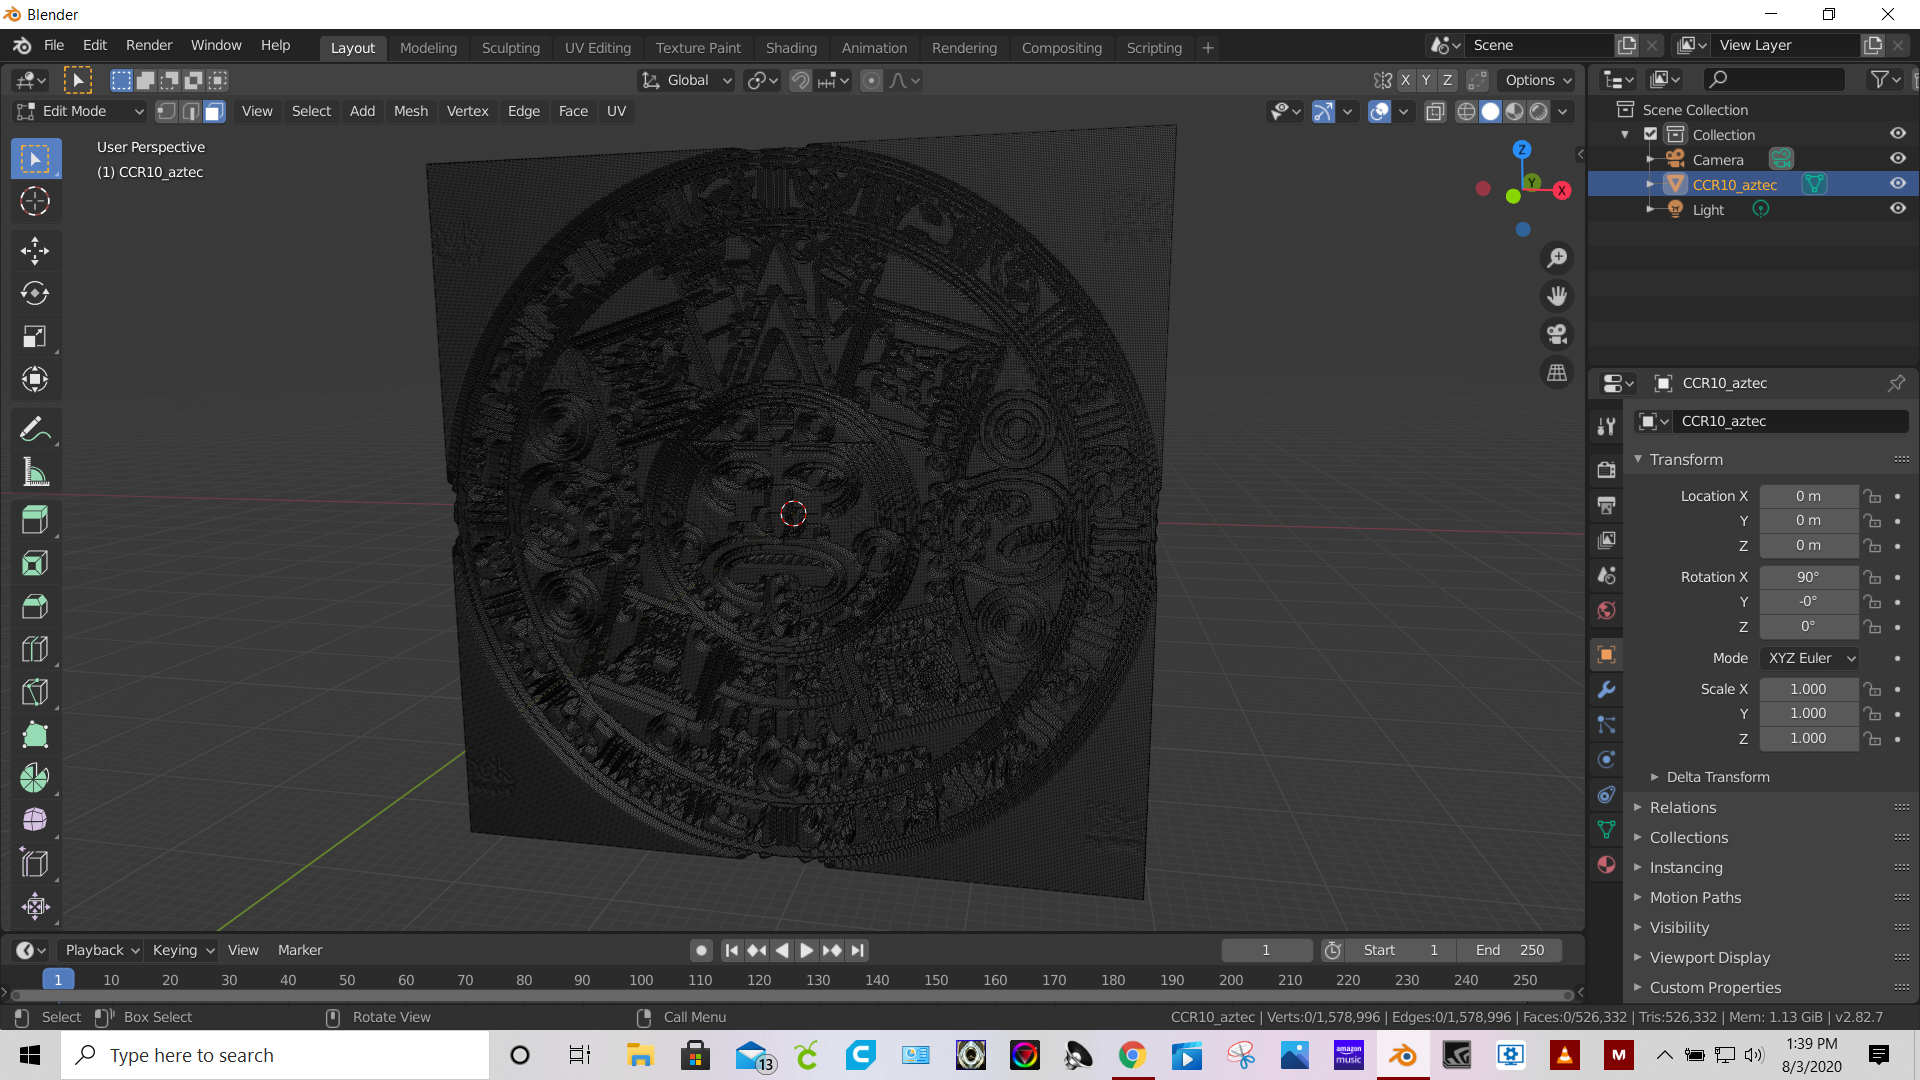The height and width of the screenshot is (1080, 1920).
Task: Select the Spin tool
Action: (x=35, y=778)
